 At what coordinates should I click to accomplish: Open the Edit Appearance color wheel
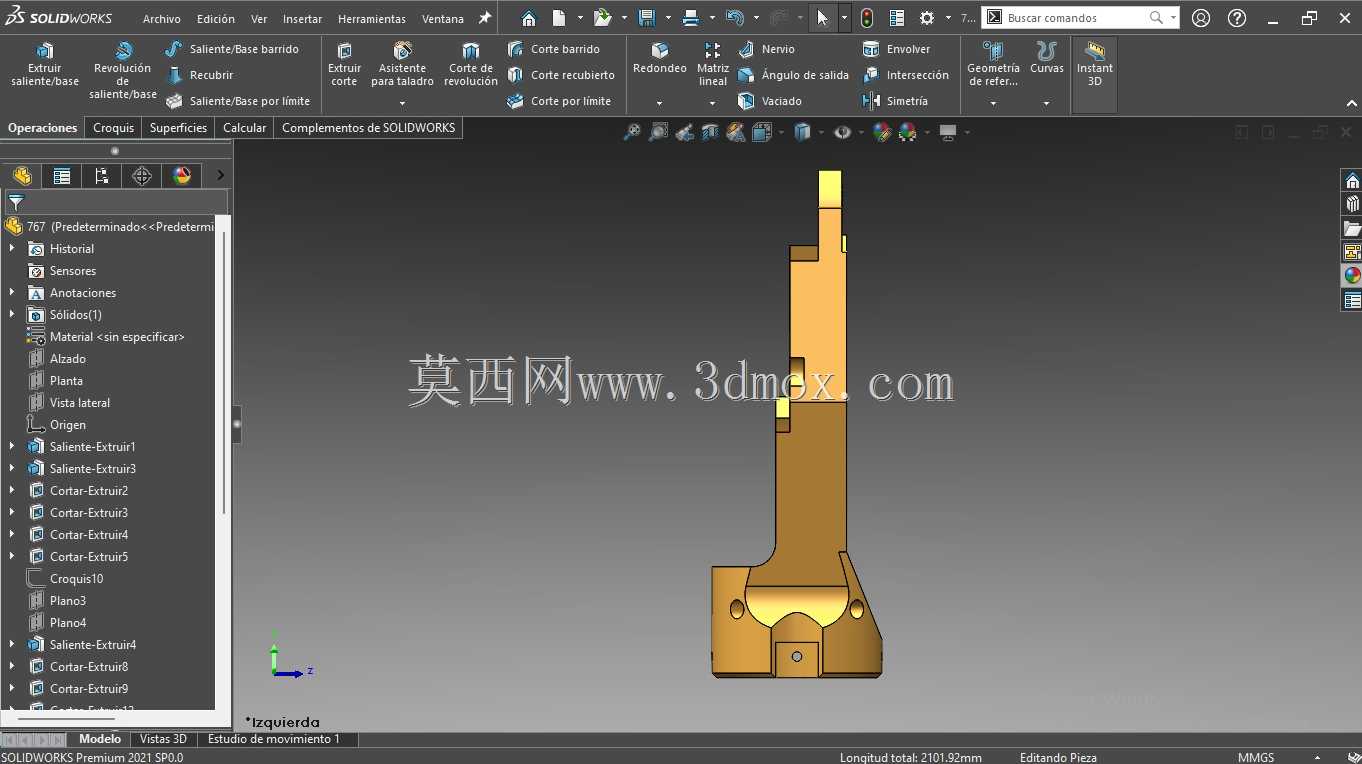[882, 132]
